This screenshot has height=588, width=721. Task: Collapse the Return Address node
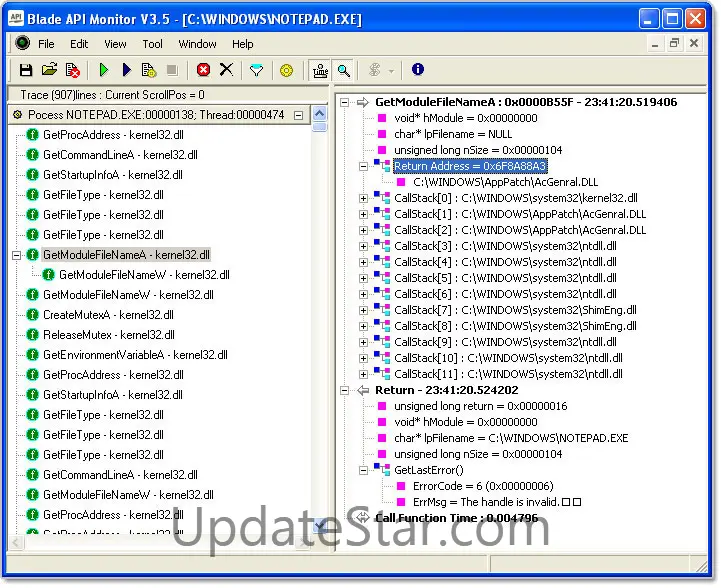(x=363, y=166)
